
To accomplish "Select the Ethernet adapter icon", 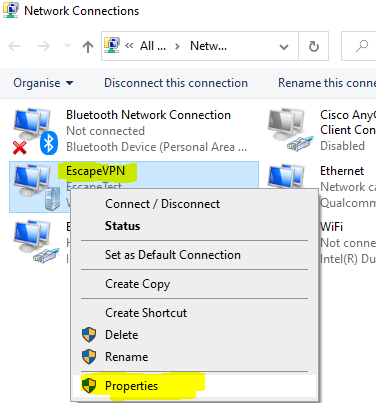I will (x=286, y=176).
